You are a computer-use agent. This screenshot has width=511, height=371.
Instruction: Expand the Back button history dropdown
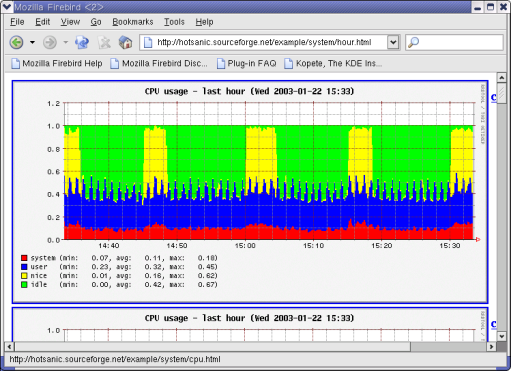pyautogui.click(x=32, y=42)
